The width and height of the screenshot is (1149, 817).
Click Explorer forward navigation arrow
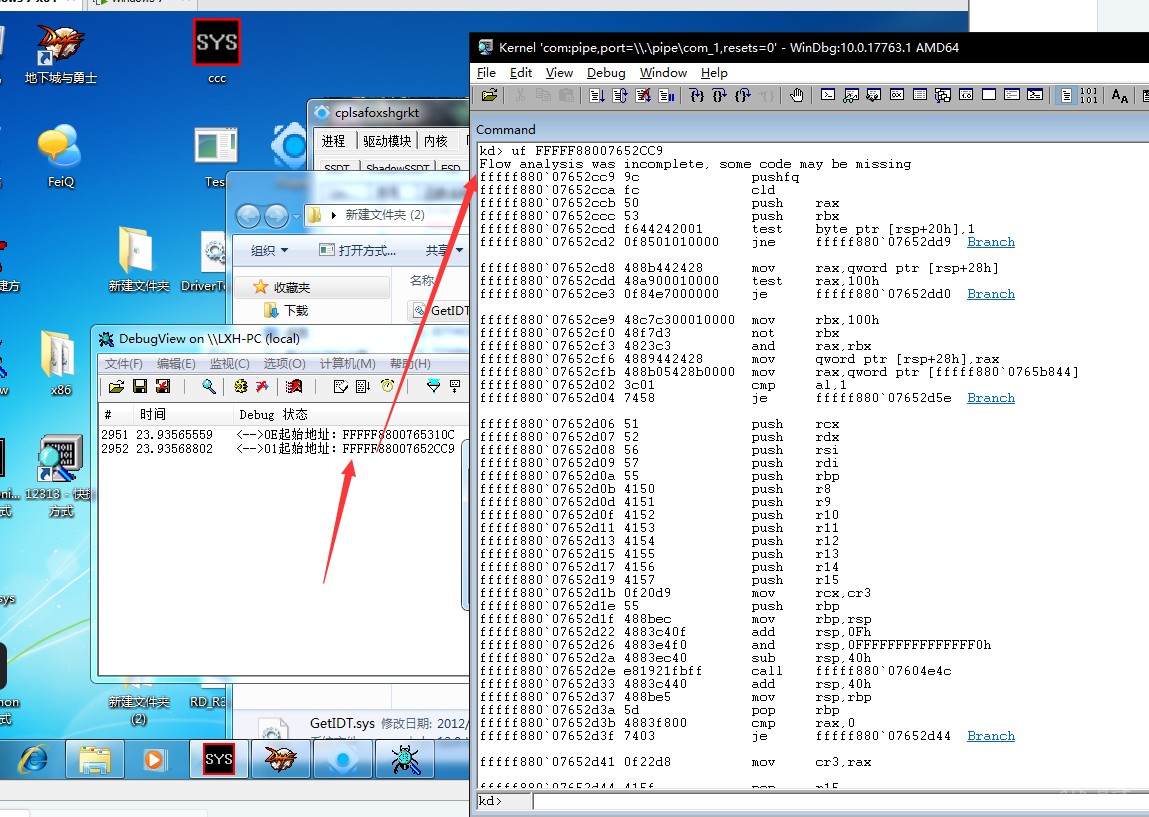click(x=276, y=215)
